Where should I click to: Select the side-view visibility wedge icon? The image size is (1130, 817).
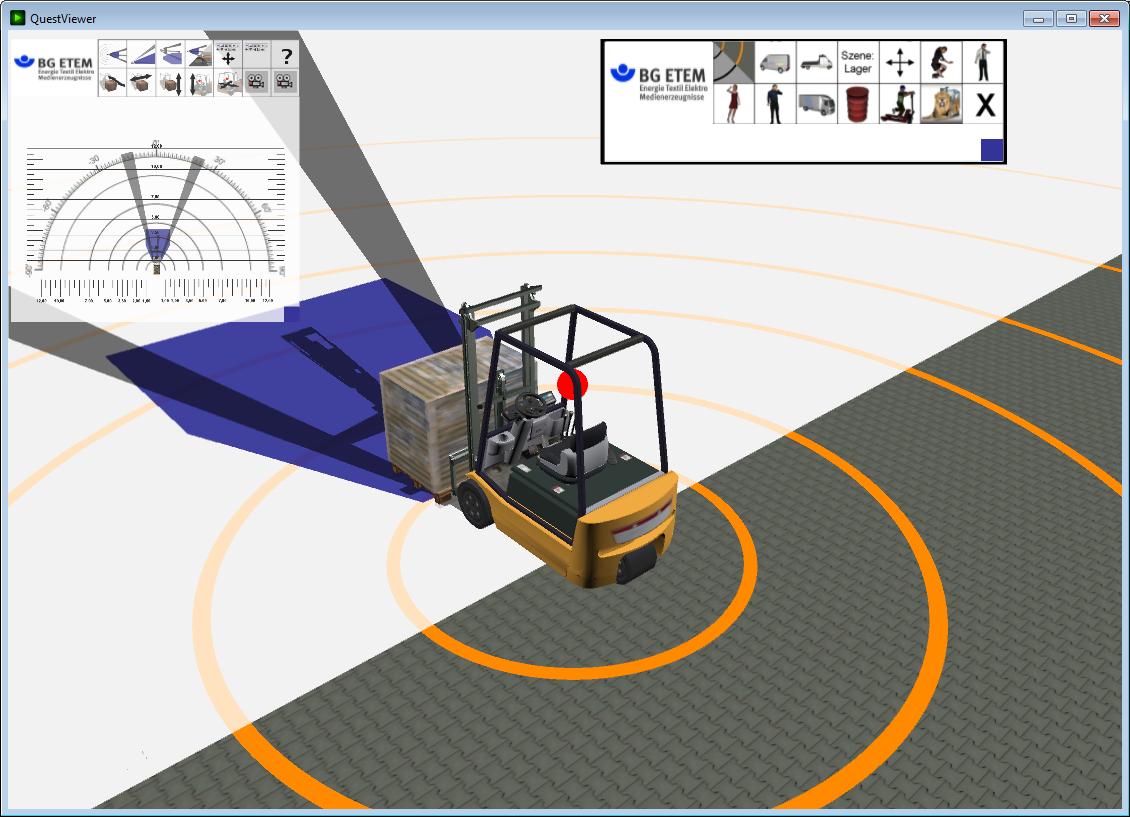[141, 54]
